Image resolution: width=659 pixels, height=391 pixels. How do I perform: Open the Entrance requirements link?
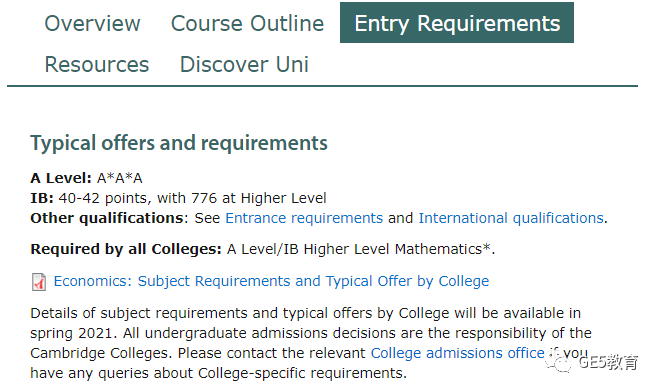(304, 218)
